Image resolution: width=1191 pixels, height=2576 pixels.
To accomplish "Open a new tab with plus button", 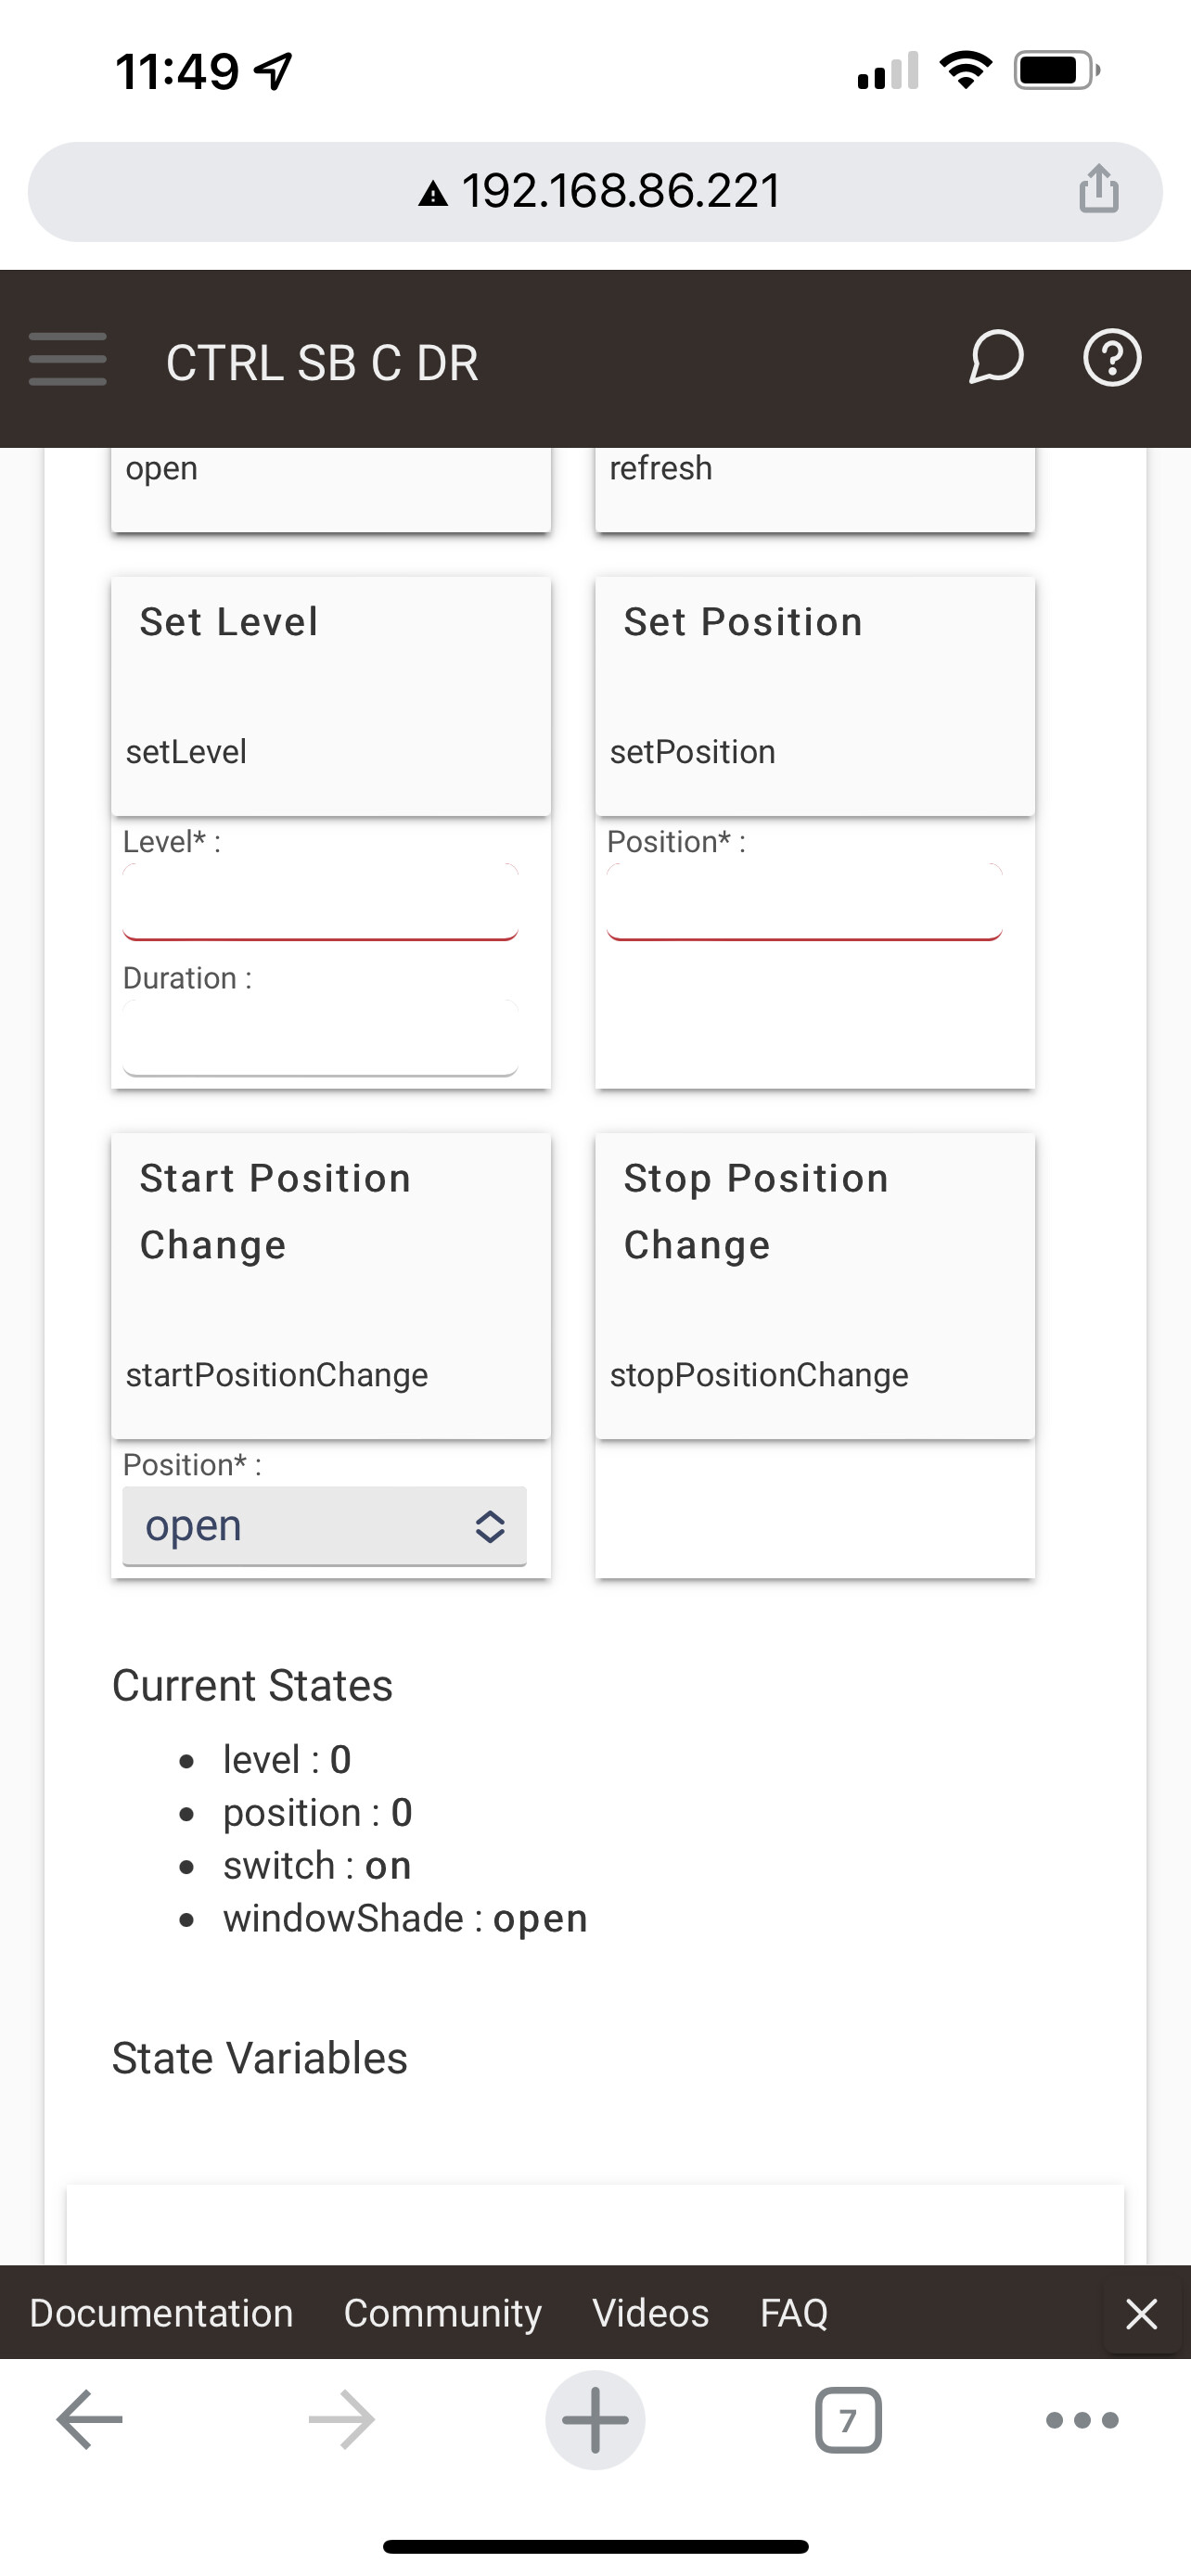I will click(595, 2420).
